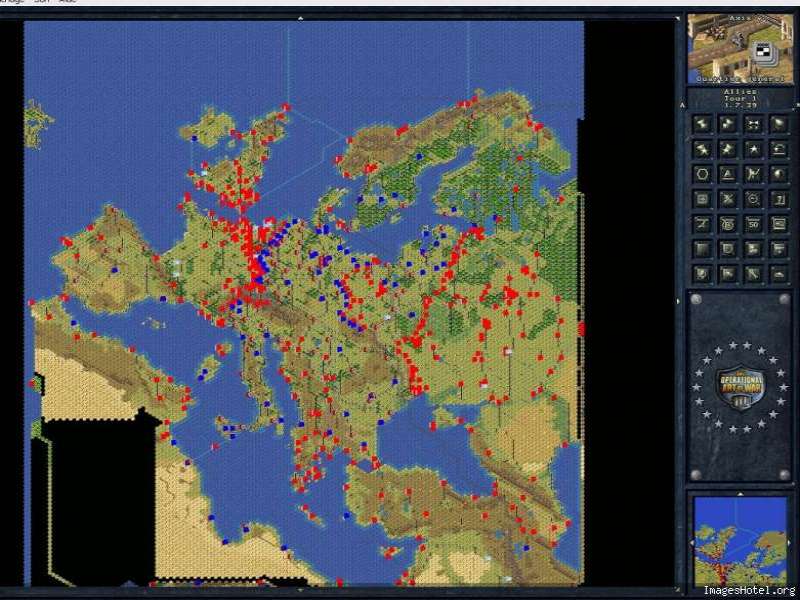
Task: Click the crossed X icon in the fourth row
Action: pos(728,199)
